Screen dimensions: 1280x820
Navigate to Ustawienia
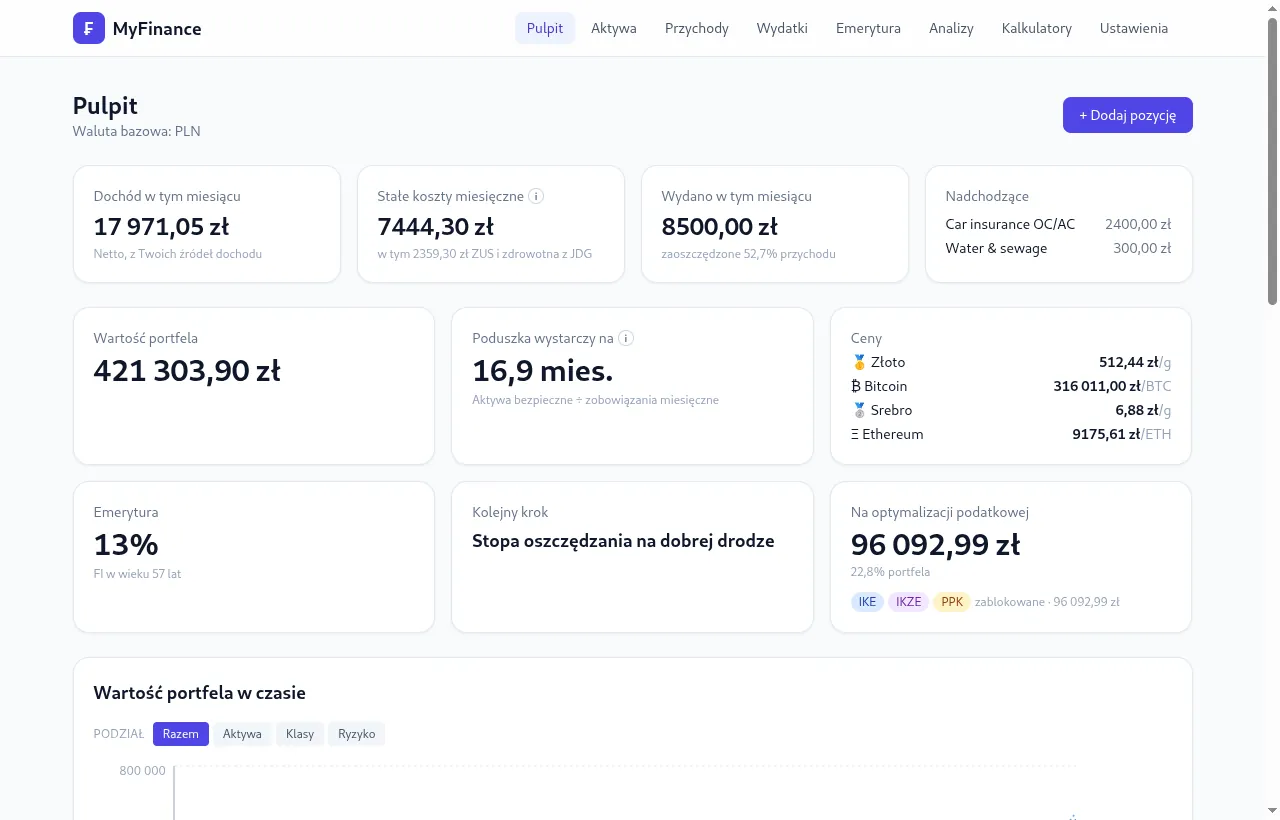point(1134,28)
